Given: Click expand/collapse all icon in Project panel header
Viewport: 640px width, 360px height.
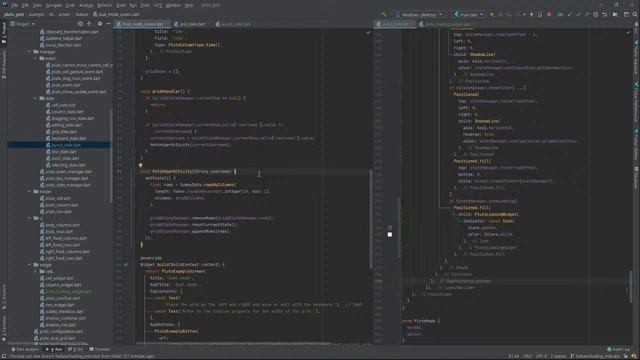Looking at the screenshot, I should point(89,24).
